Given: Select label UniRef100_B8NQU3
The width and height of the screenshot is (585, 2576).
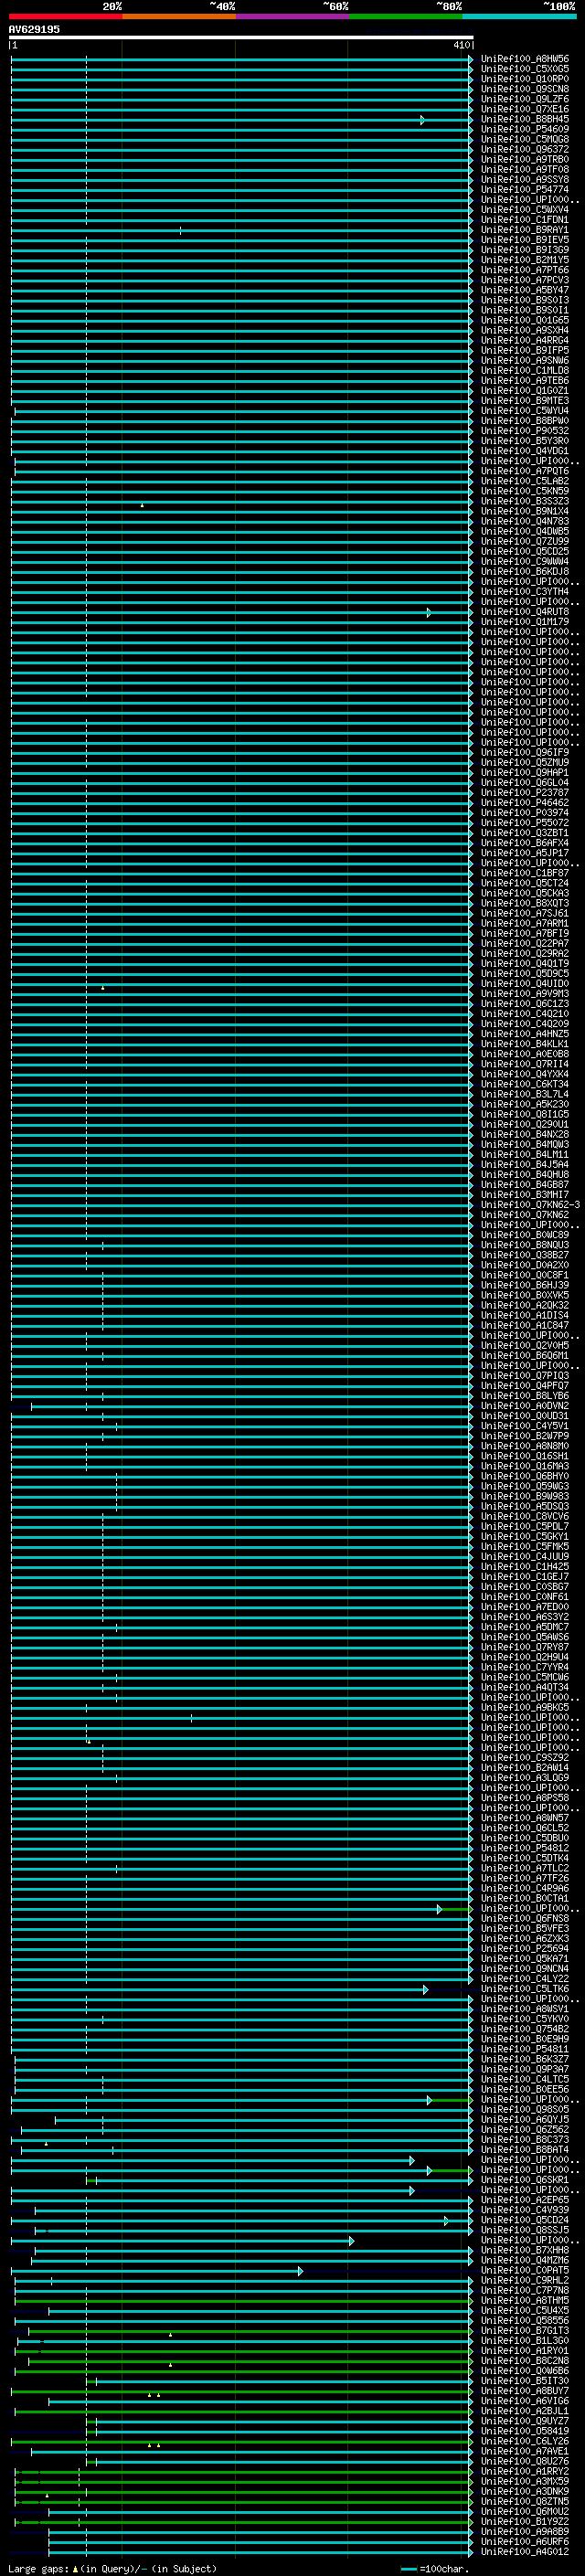Looking at the screenshot, I should click(525, 1245).
